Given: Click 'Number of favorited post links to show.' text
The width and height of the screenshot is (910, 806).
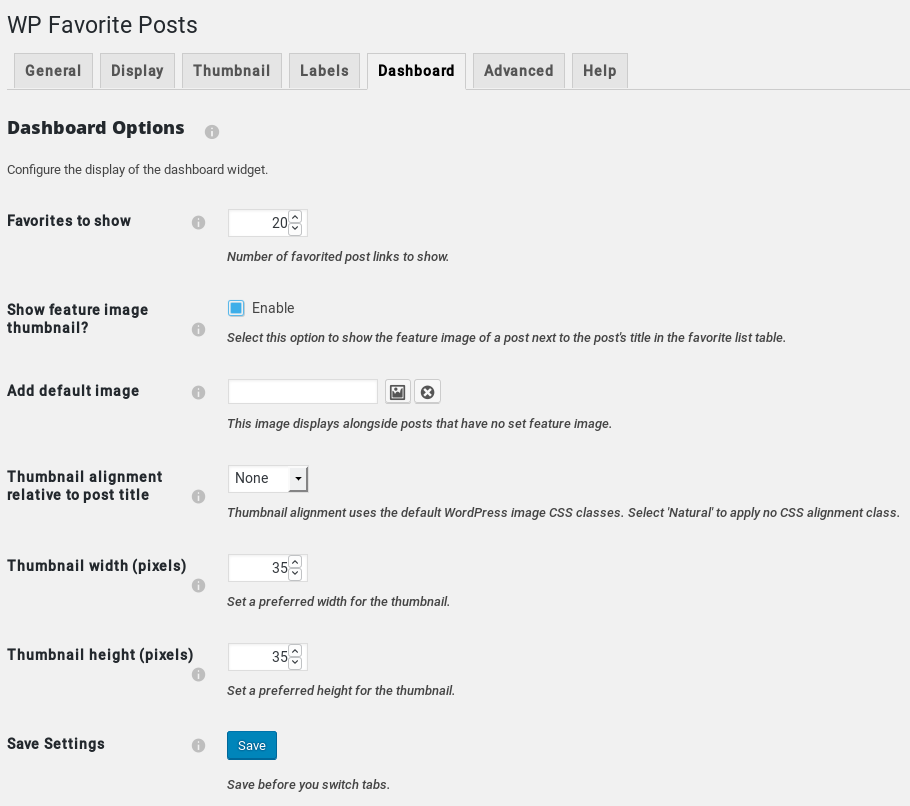Looking at the screenshot, I should pos(338,256).
